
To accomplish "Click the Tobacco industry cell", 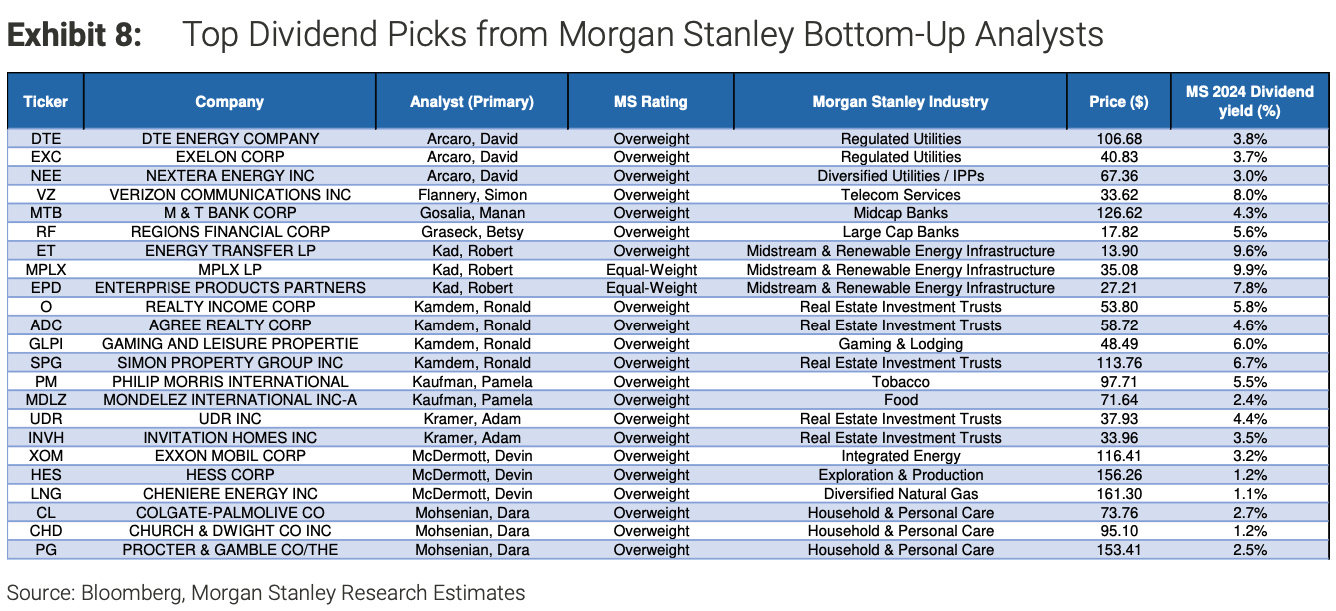I will [900, 382].
